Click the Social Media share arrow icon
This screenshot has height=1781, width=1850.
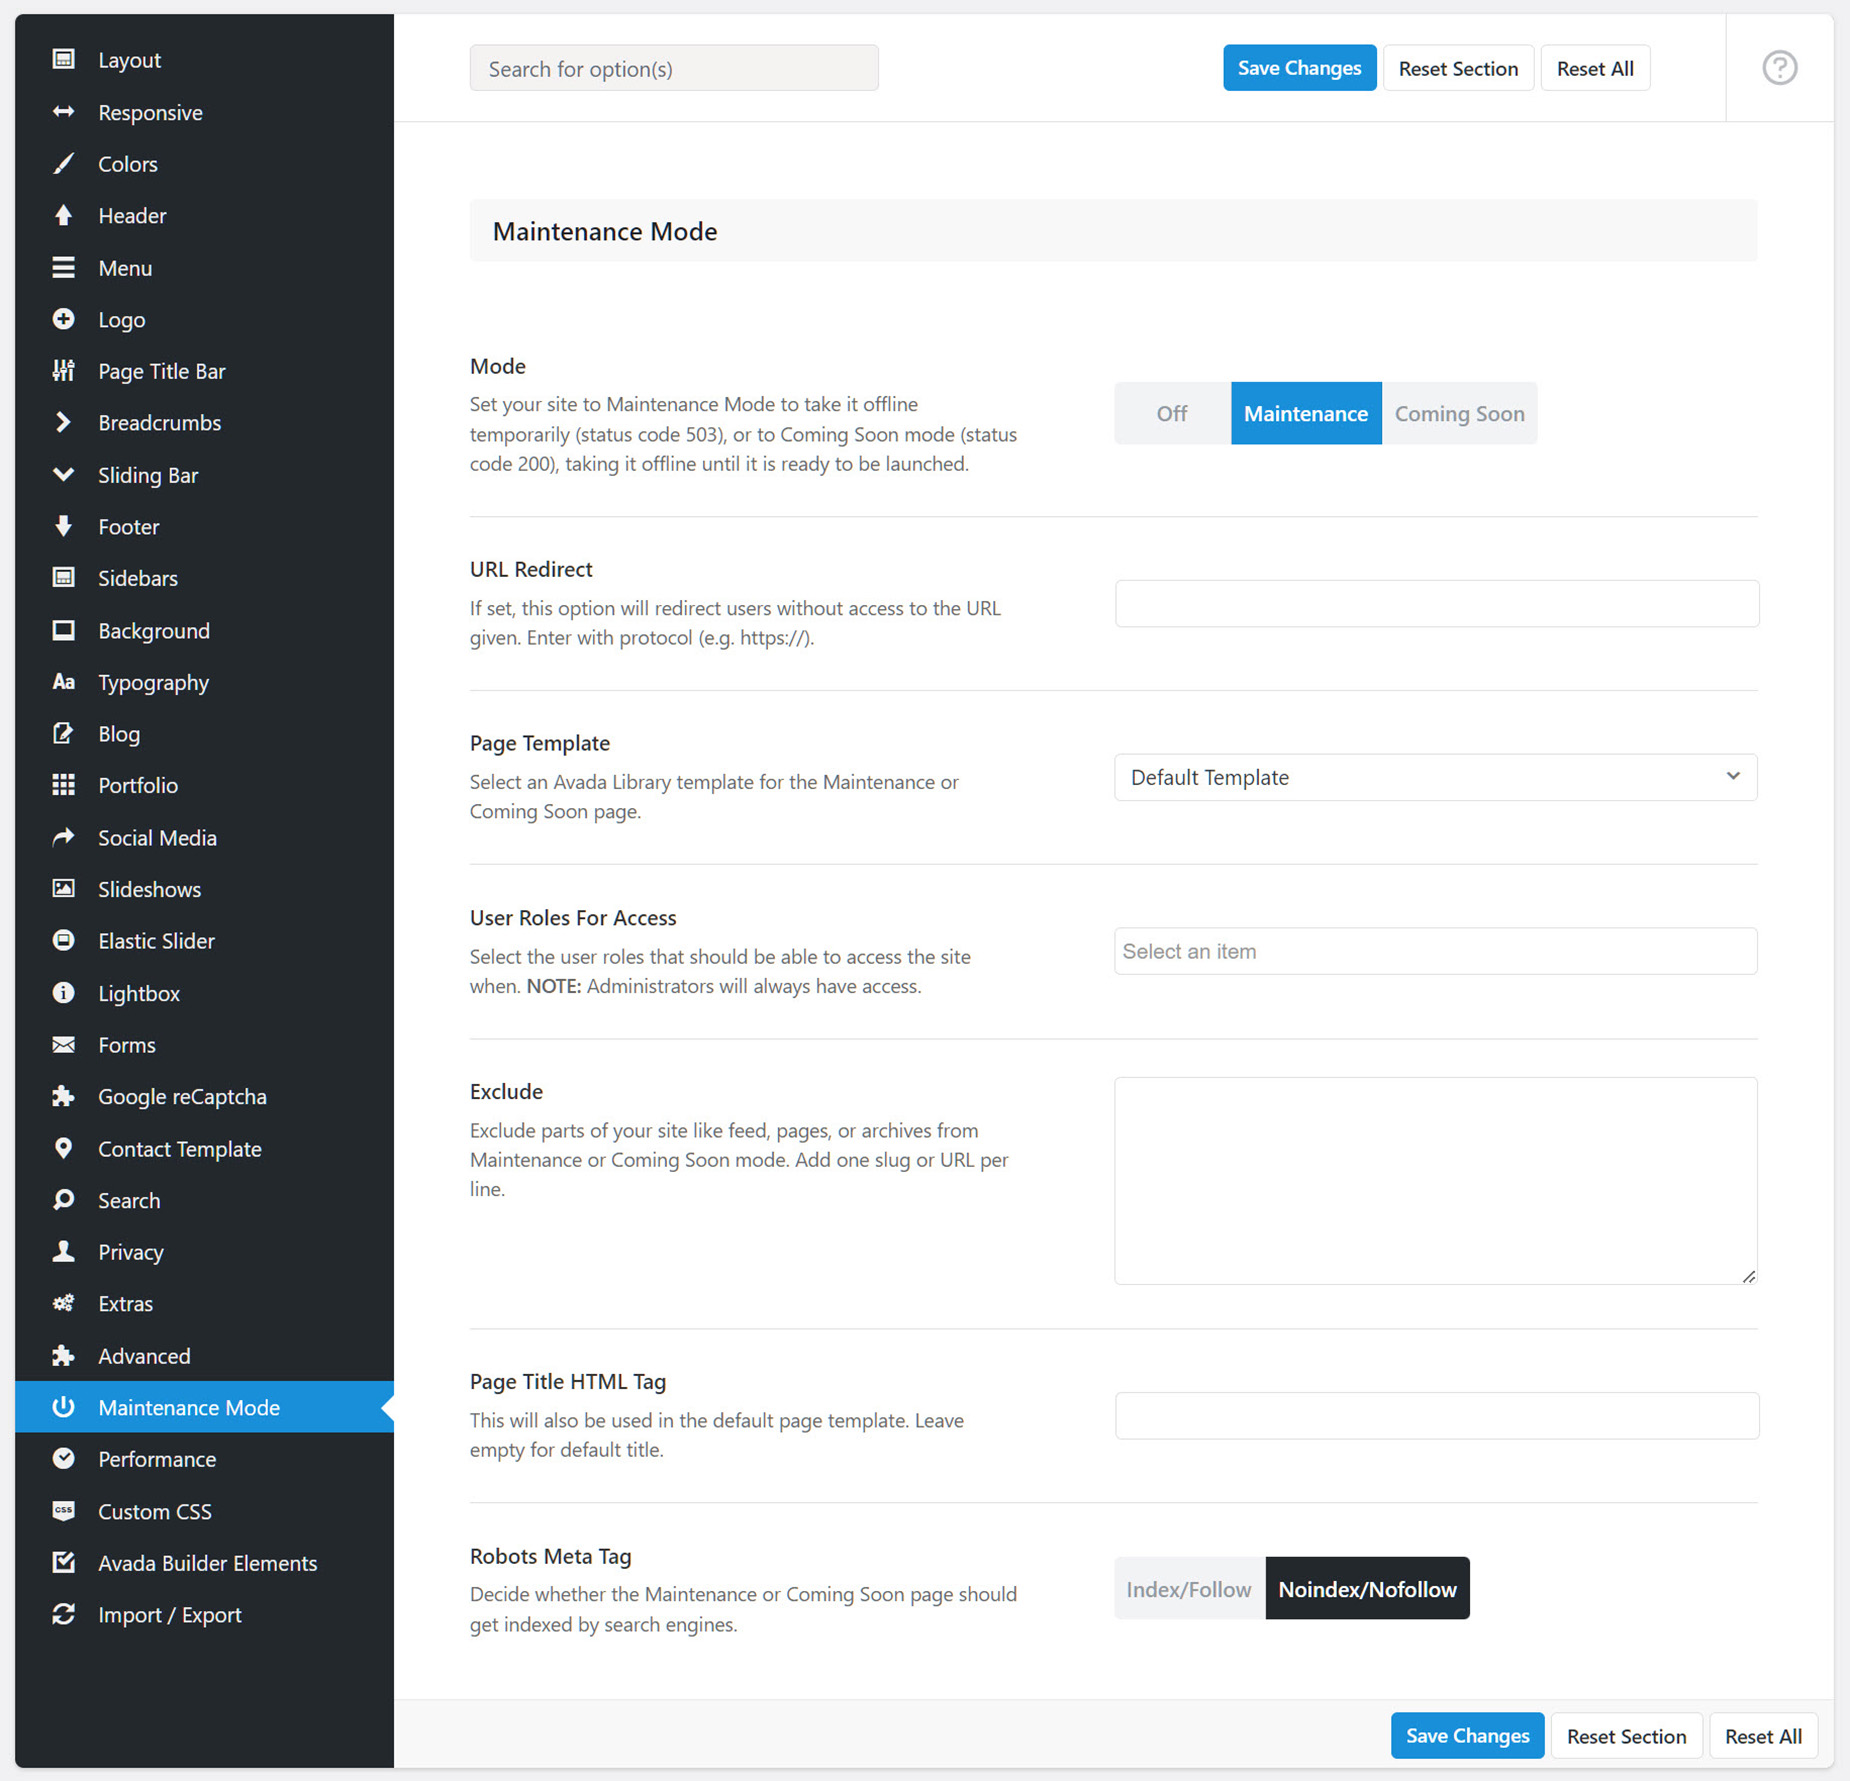click(x=63, y=836)
